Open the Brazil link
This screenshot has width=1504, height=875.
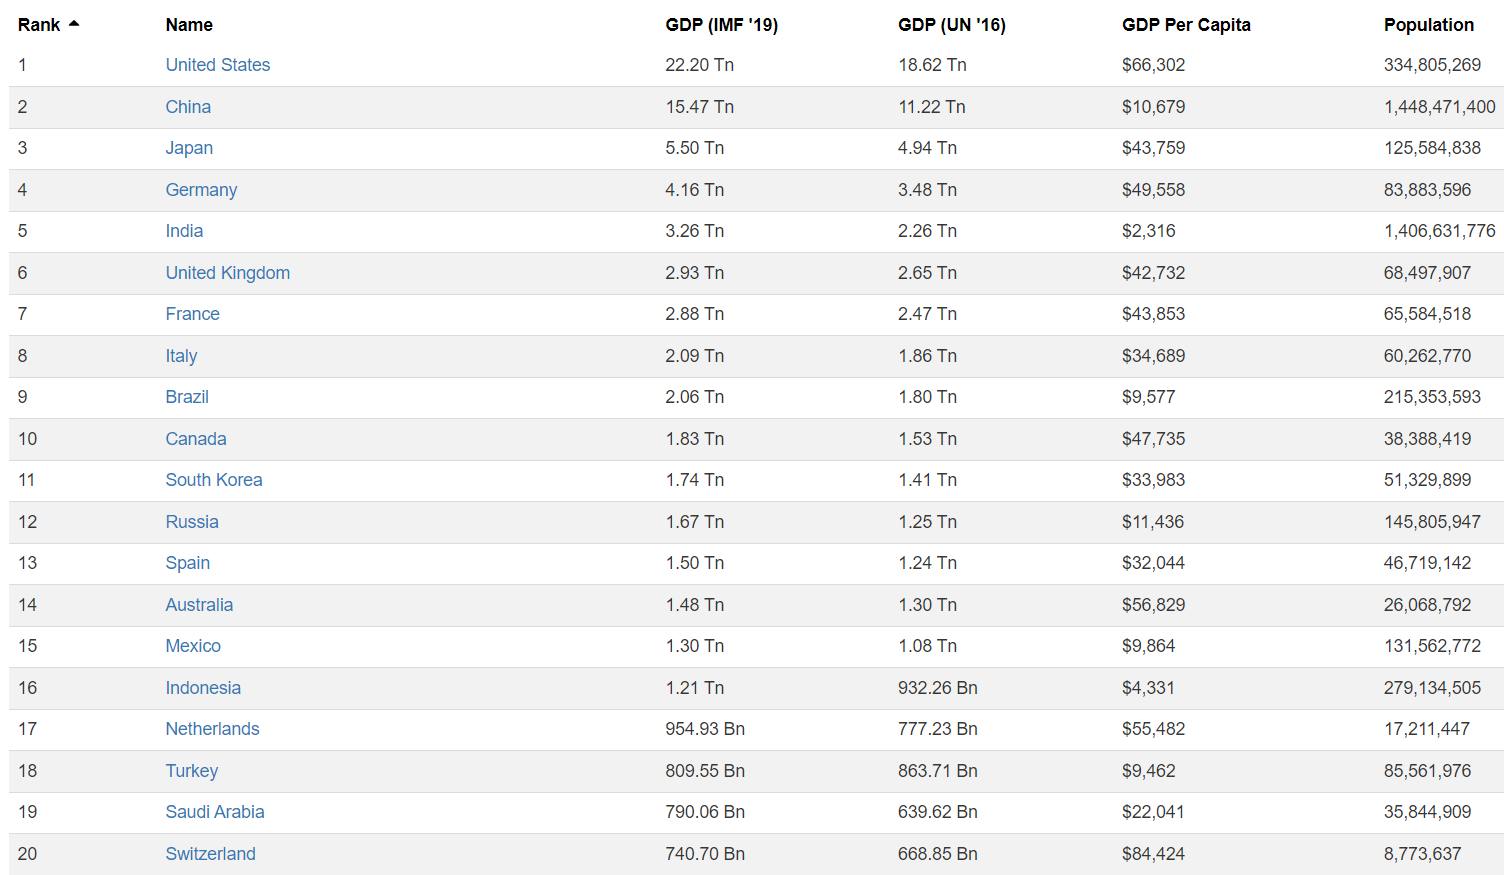coord(187,397)
